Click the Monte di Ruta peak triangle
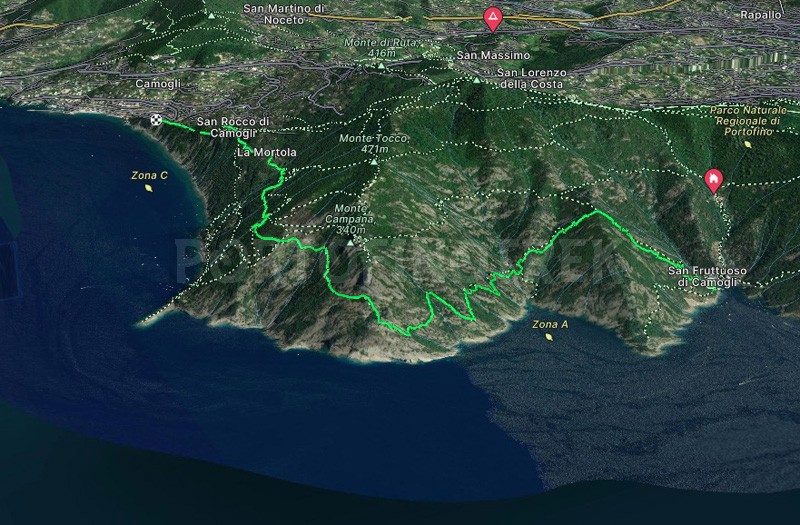Image resolution: width=800 pixels, height=525 pixels. pyautogui.click(x=381, y=66)
